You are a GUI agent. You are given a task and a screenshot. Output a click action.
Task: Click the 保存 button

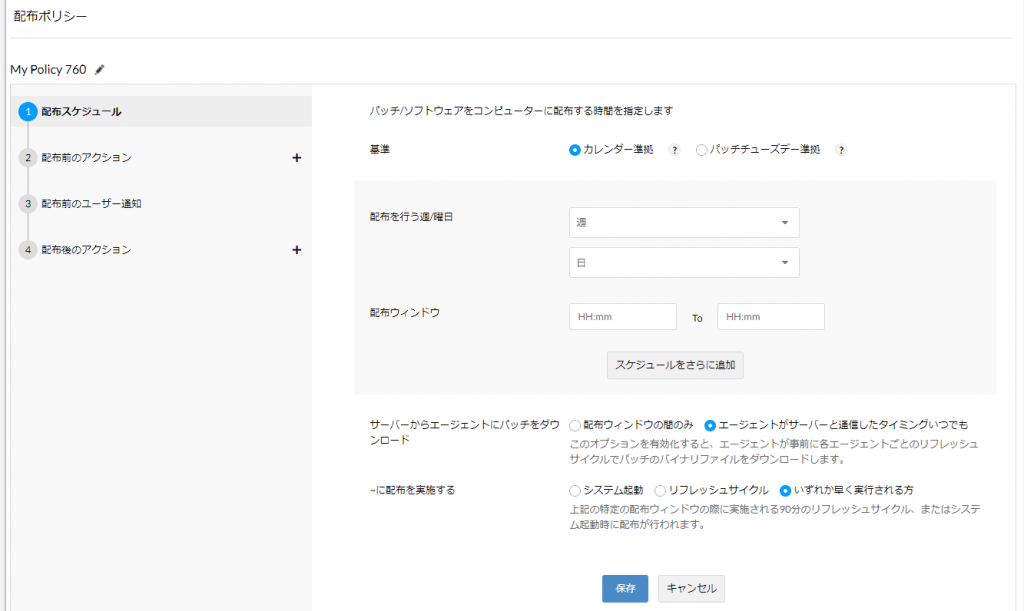625,589
